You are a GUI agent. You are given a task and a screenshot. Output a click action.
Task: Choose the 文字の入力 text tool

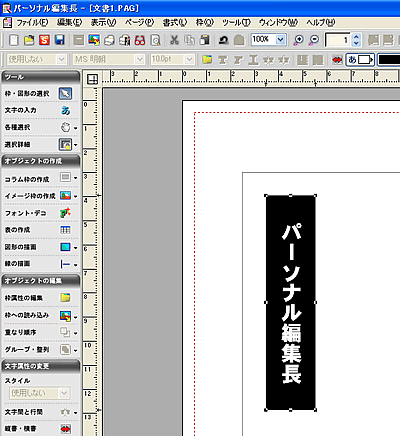65,110
